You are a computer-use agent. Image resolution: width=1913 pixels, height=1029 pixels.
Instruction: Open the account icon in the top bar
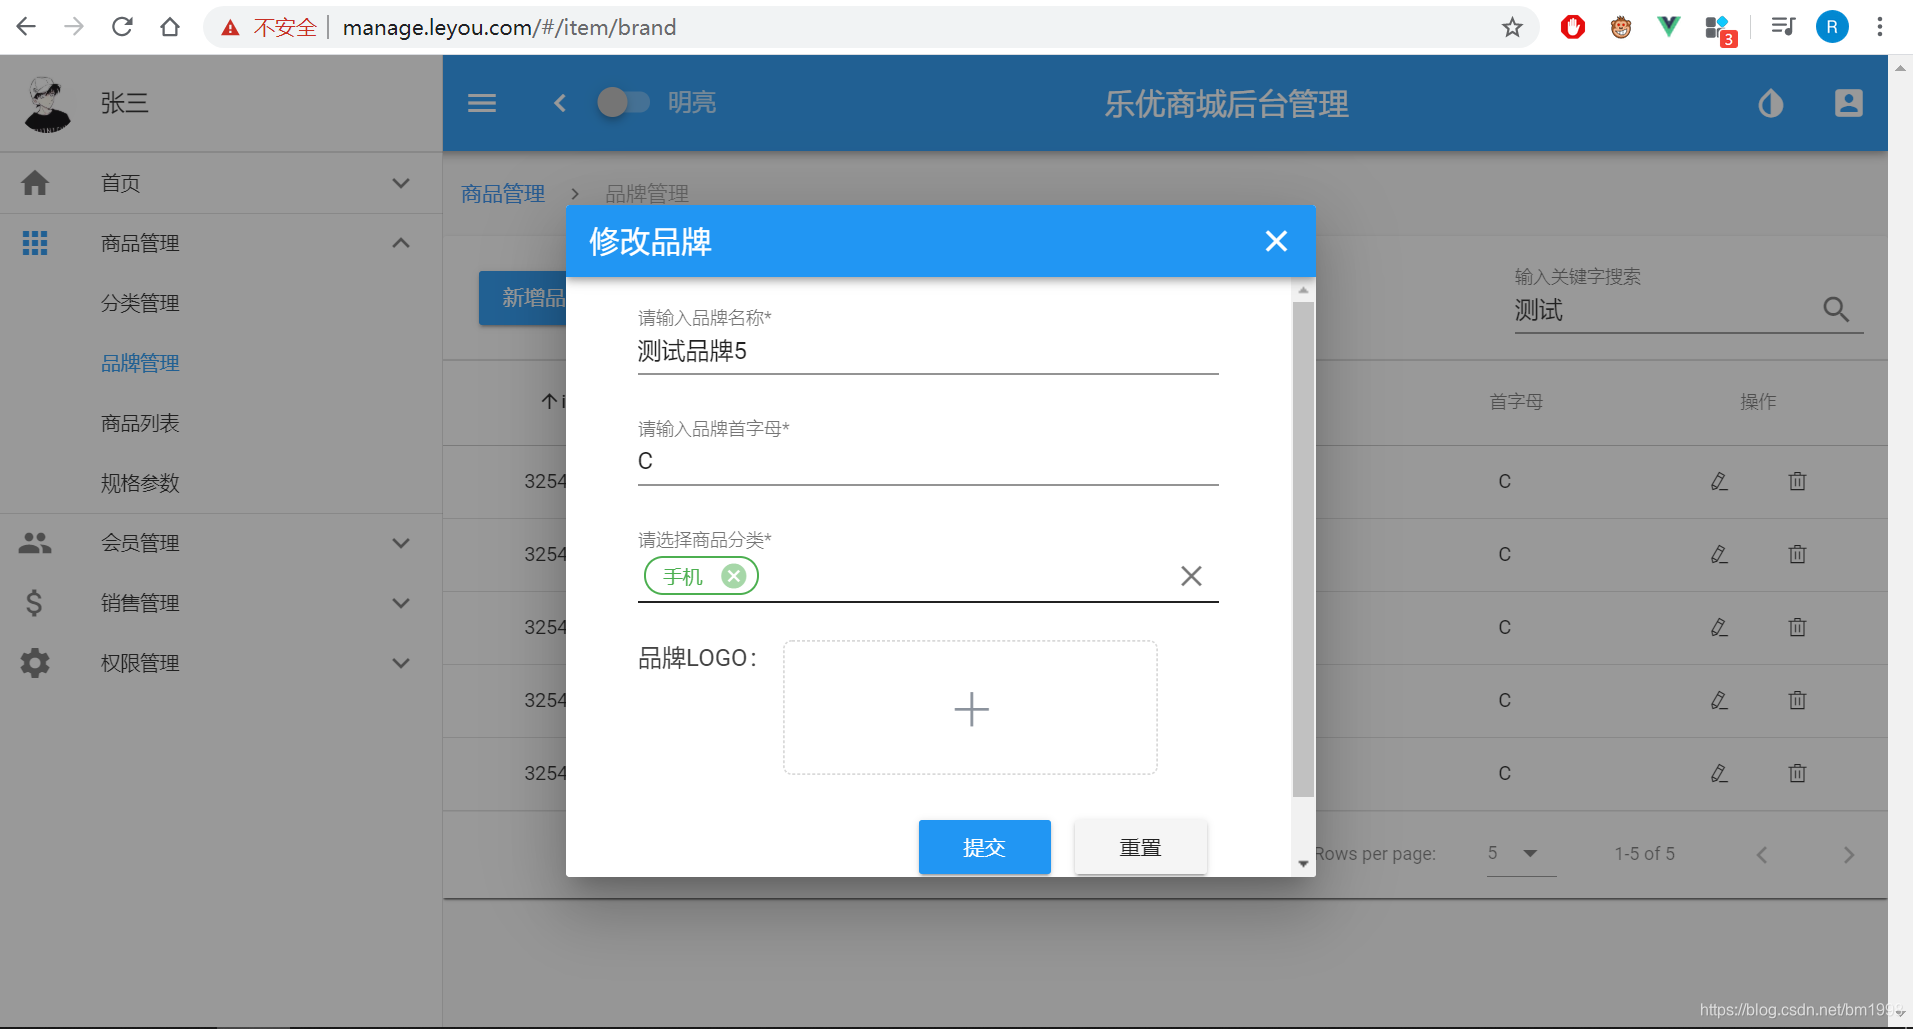coord(1847,103)
